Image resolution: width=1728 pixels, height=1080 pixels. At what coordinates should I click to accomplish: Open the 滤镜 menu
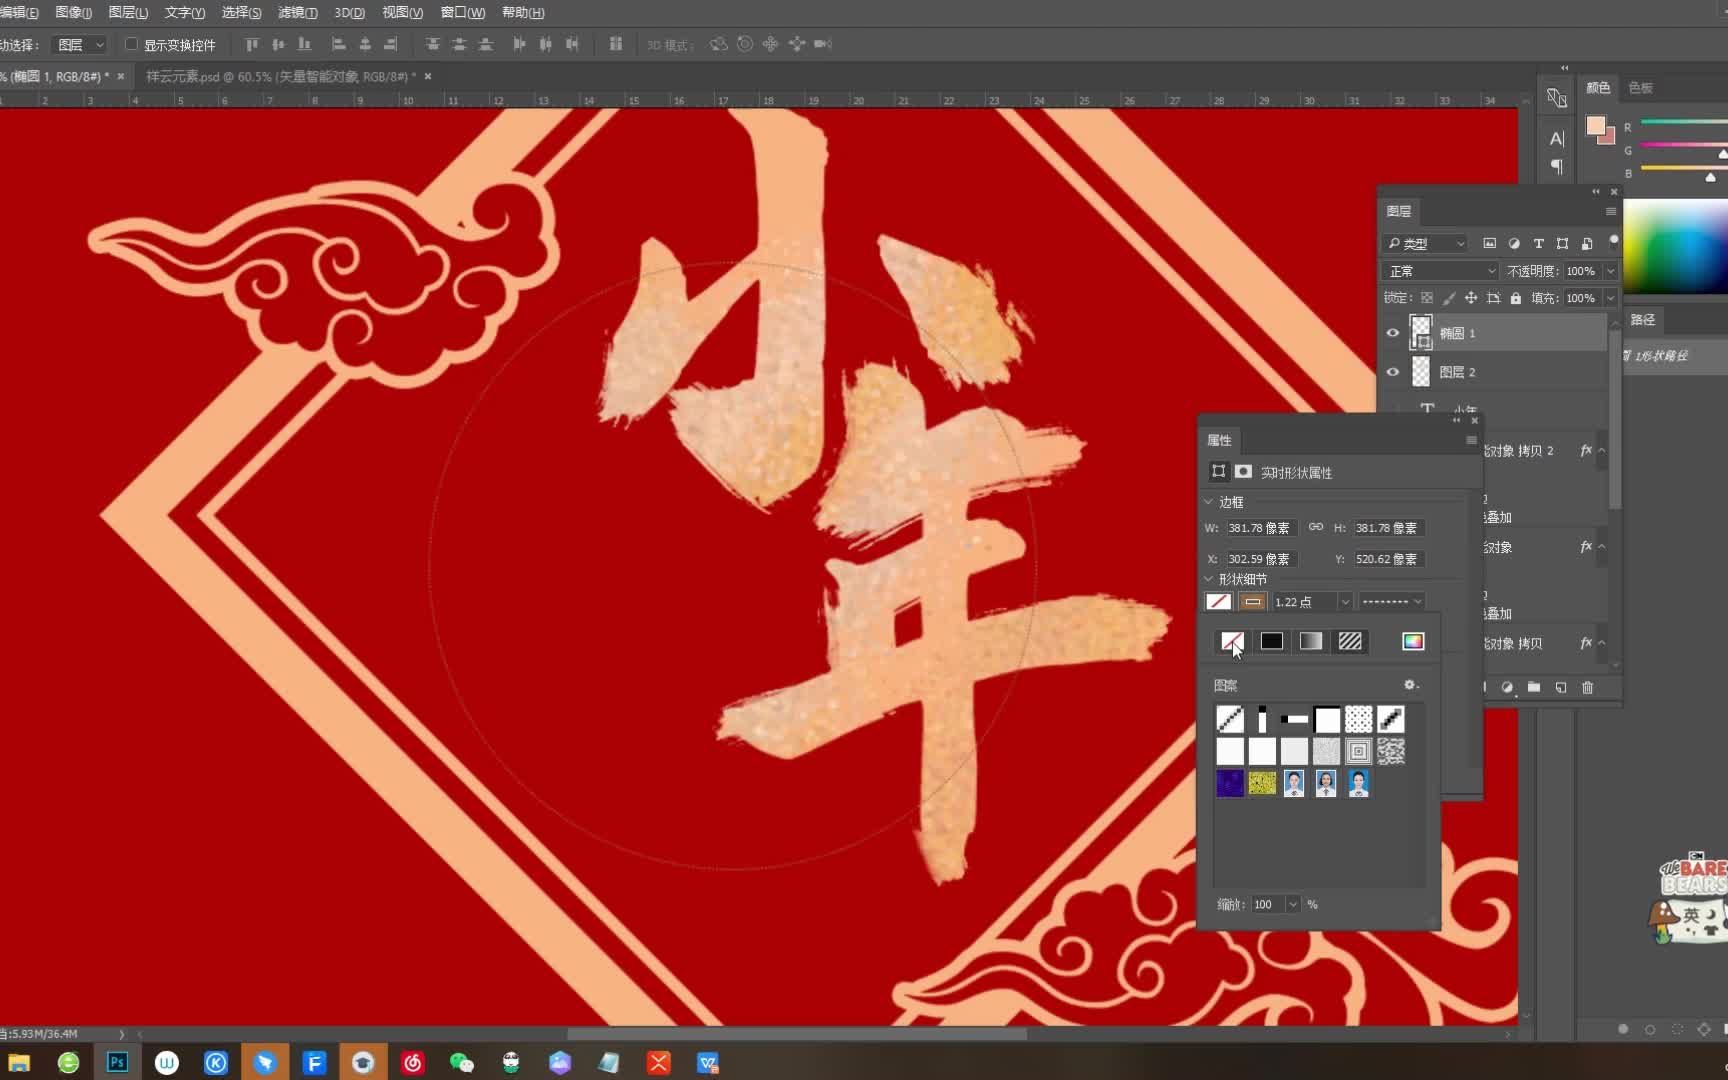pyautogui.click(x=296, y=12)
